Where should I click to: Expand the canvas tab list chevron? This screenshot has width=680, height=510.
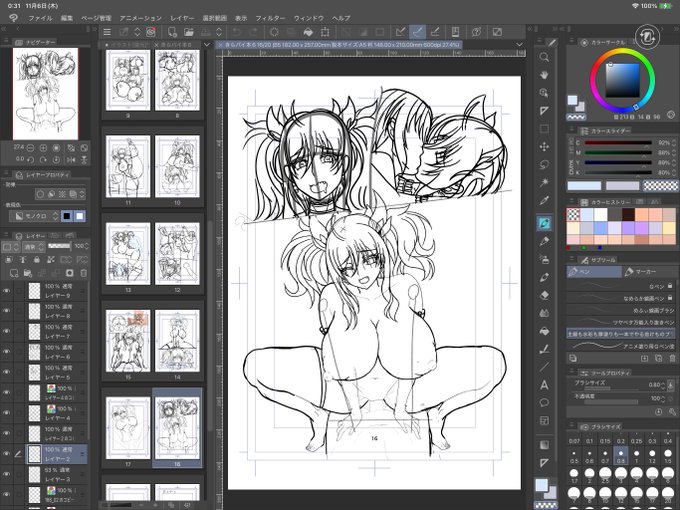[520, 44]
